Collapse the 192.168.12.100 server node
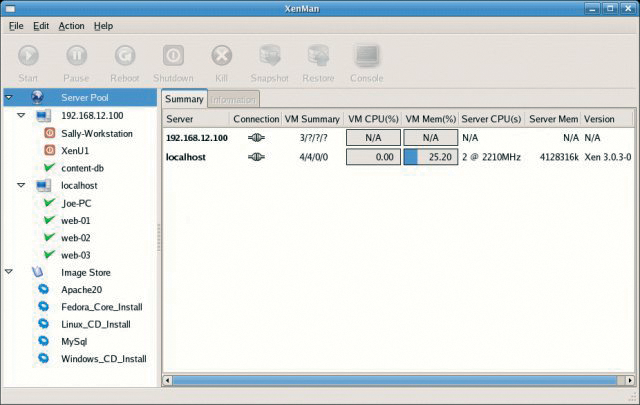The height and width of the screenshot is (405, 640). (x=21, y=116)
